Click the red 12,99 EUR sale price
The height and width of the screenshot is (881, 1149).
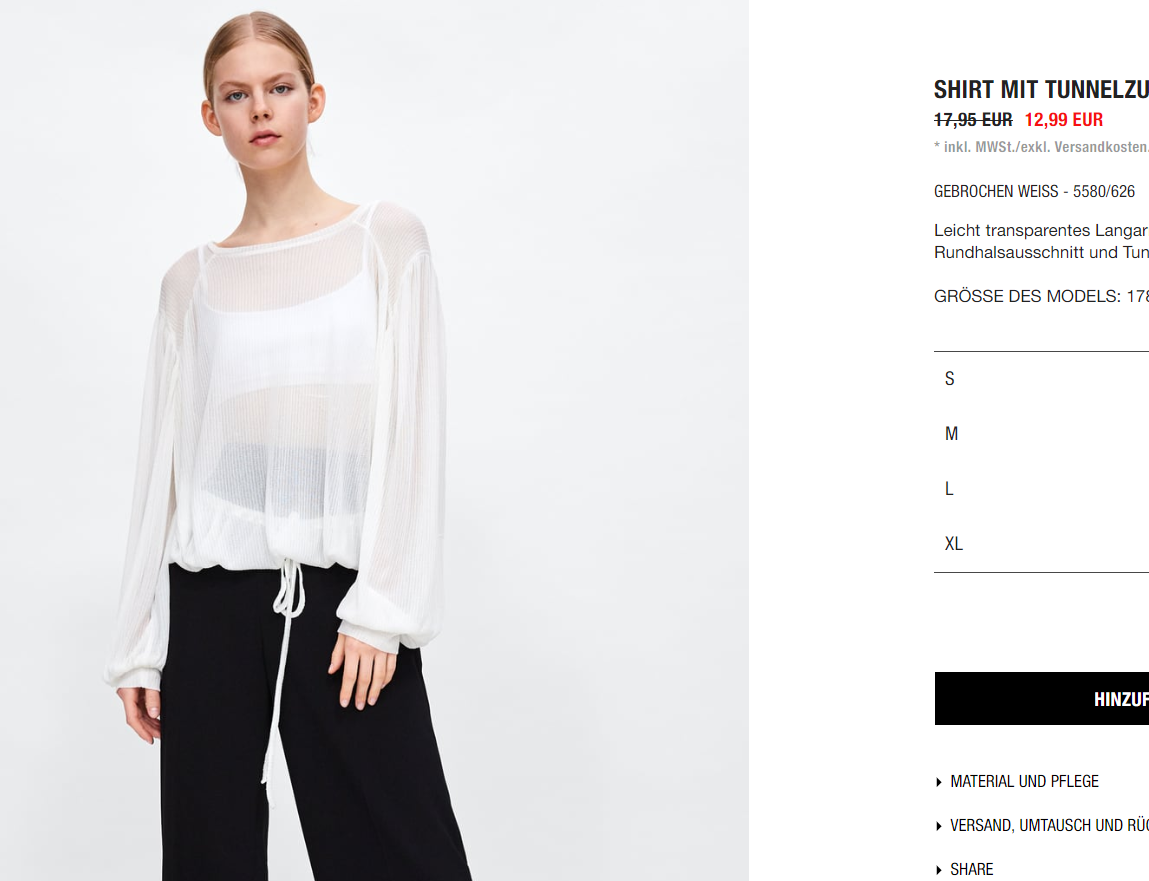coord(1063,119)
